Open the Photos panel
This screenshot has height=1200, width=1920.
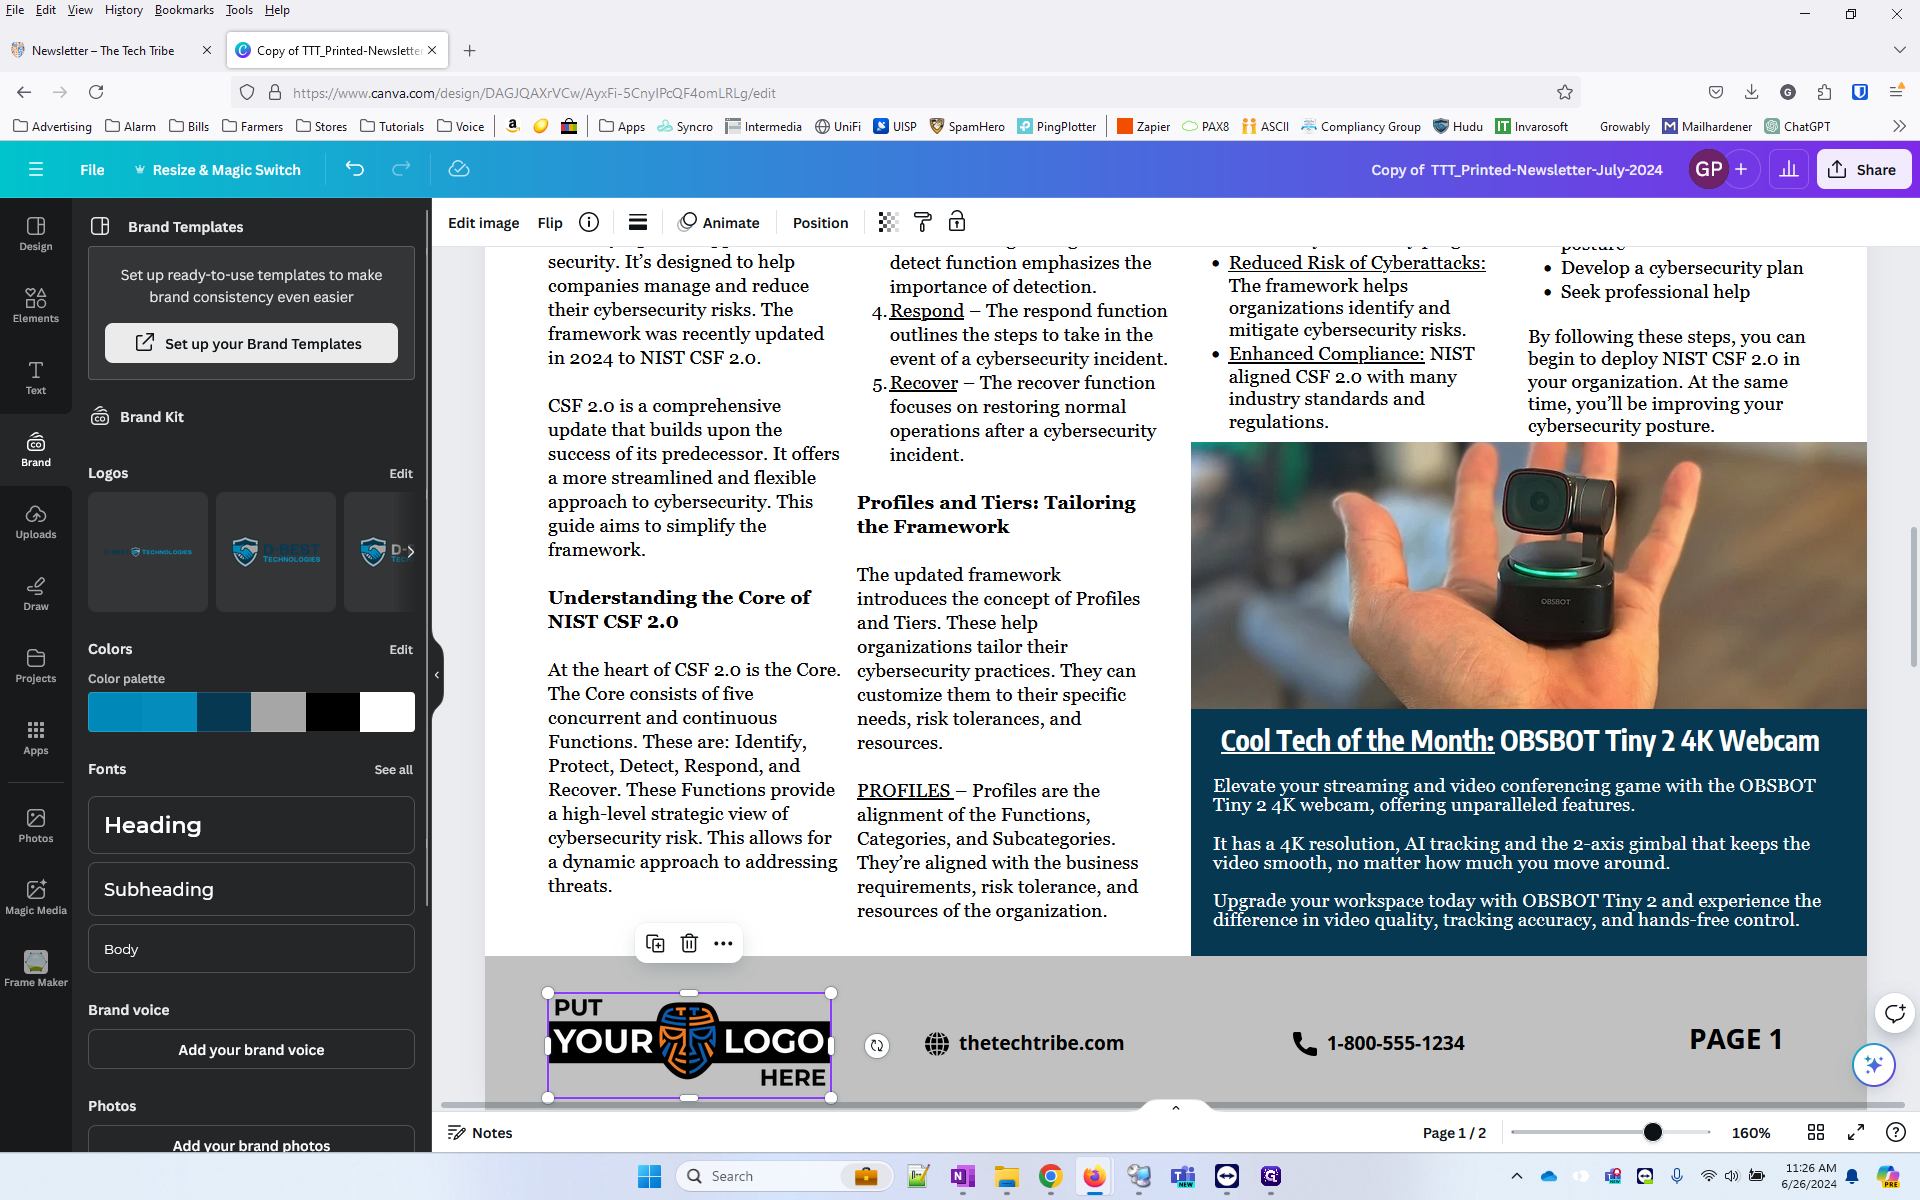[36, 826]
